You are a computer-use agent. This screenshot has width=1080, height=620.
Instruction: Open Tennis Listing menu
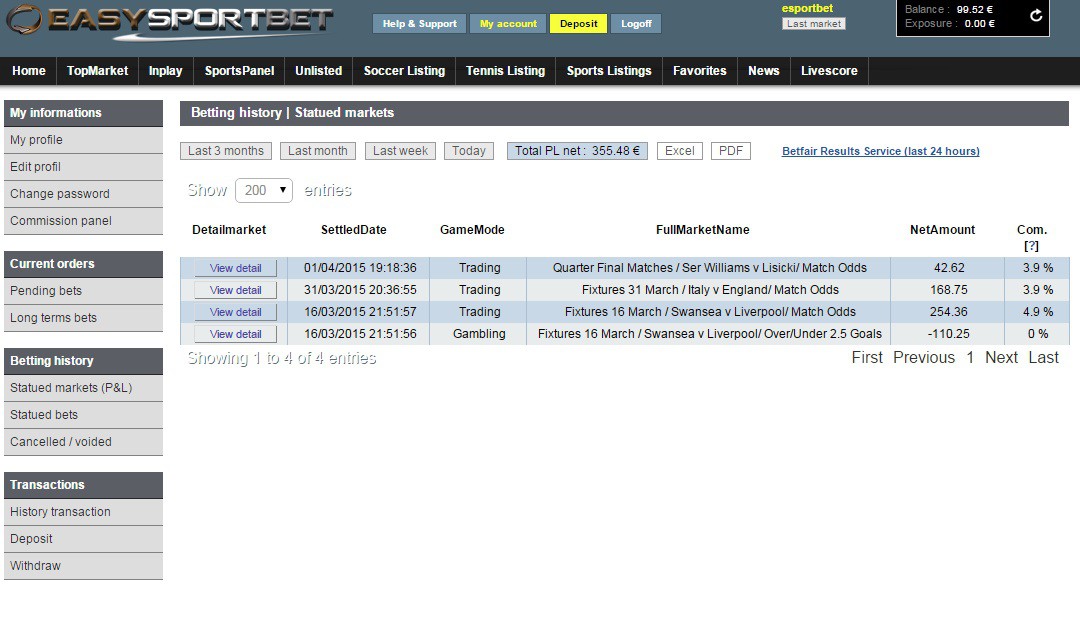506,71
